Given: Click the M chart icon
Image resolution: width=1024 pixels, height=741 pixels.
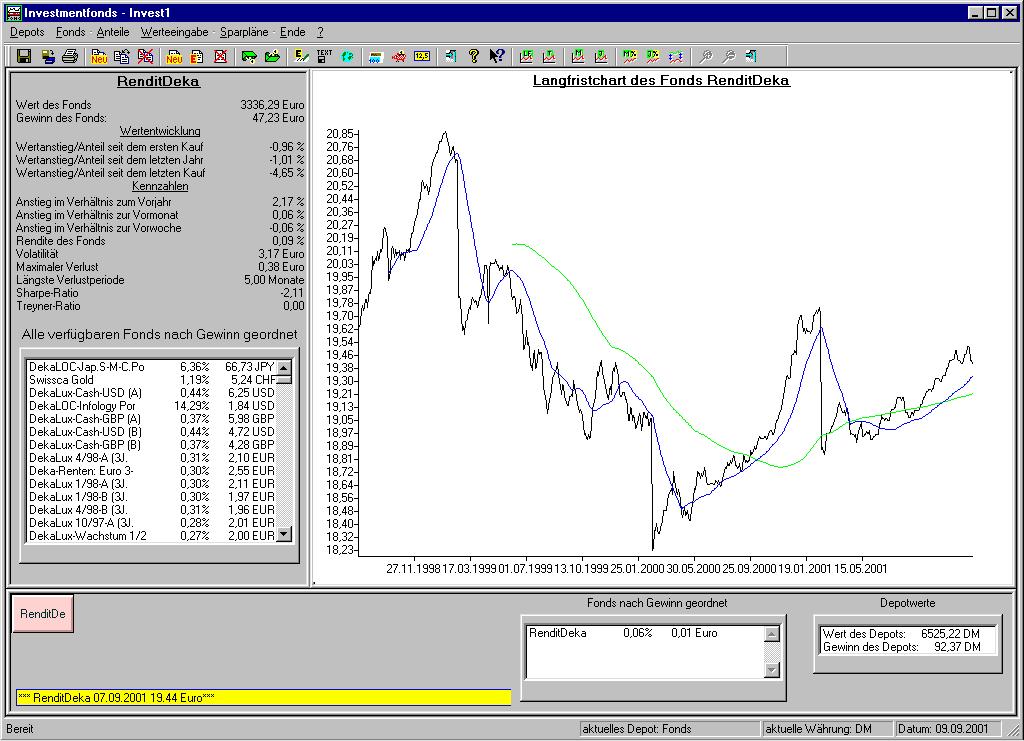Looking at the screenshot, I should (578, 56).
